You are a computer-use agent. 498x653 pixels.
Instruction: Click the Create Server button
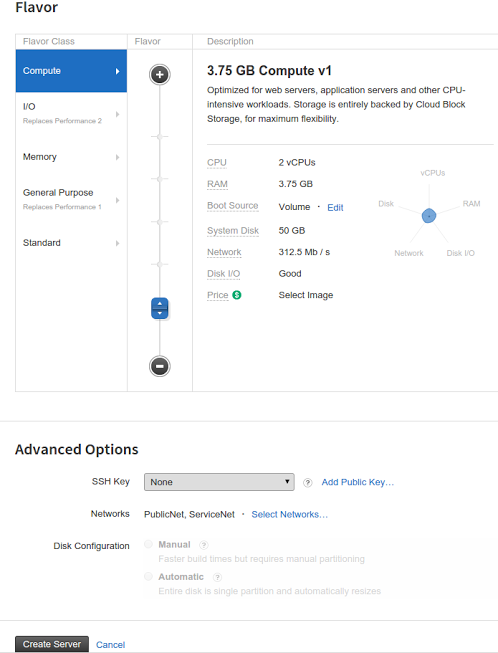coord(52,644)
